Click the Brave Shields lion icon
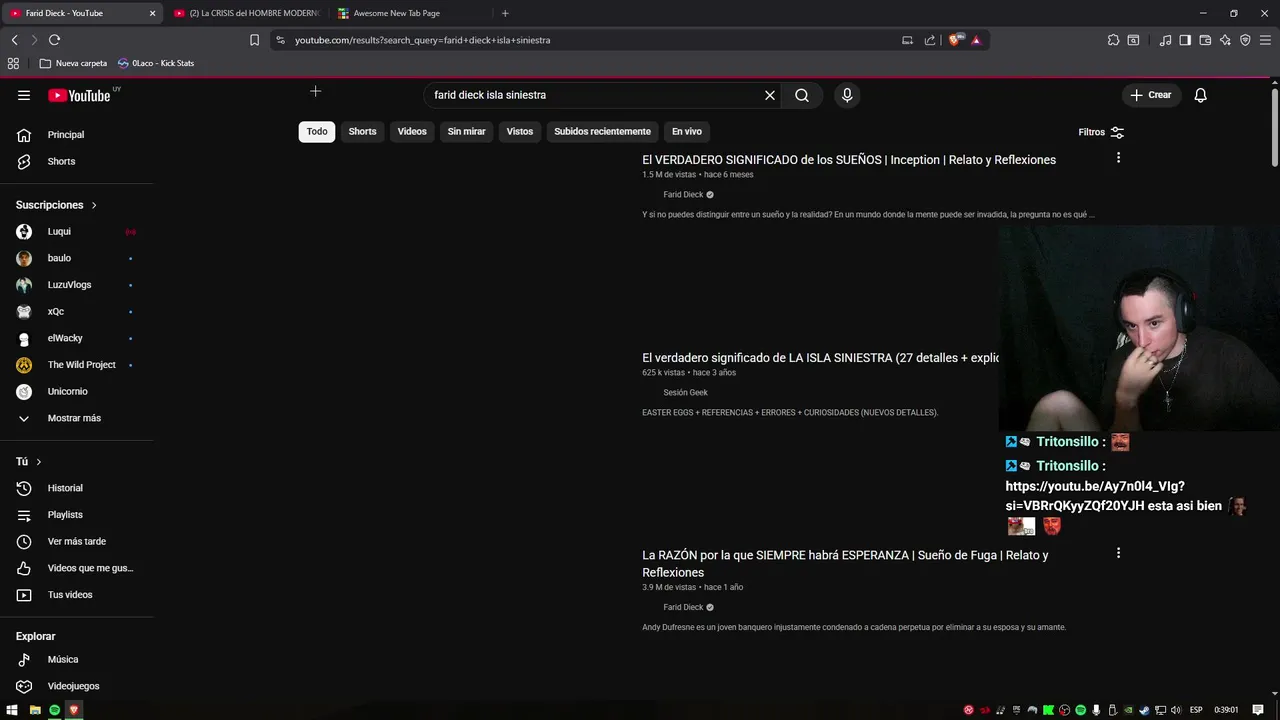 (x=955, y=40)
